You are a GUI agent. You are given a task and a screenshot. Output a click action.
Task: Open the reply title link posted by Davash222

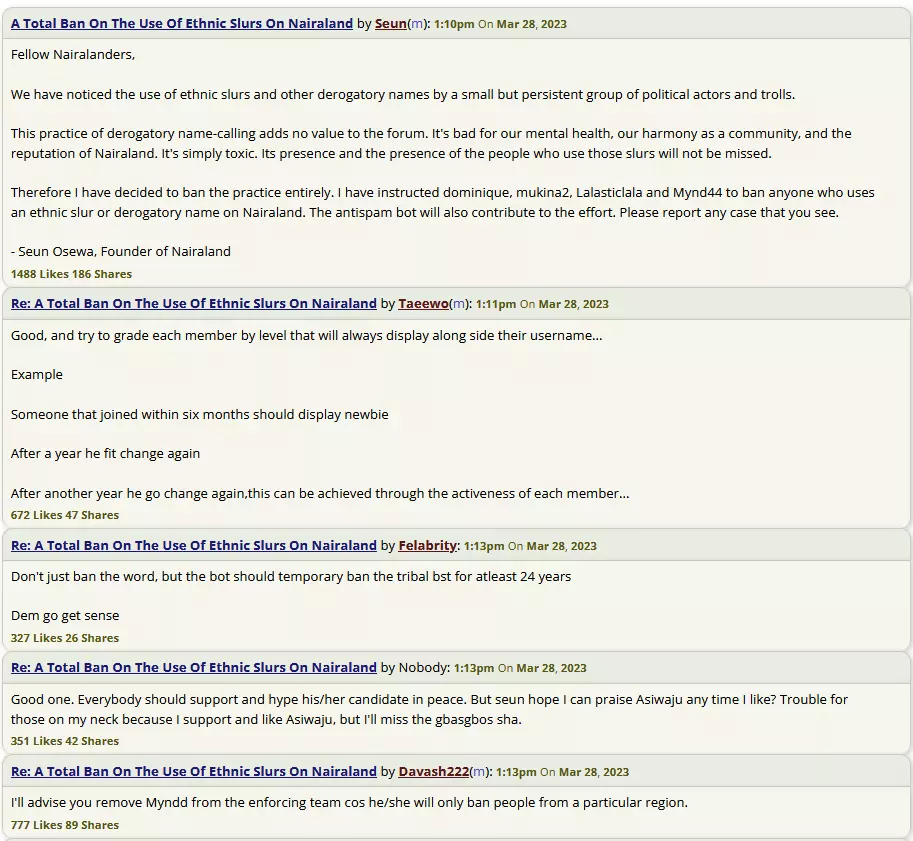coord(194,772)
